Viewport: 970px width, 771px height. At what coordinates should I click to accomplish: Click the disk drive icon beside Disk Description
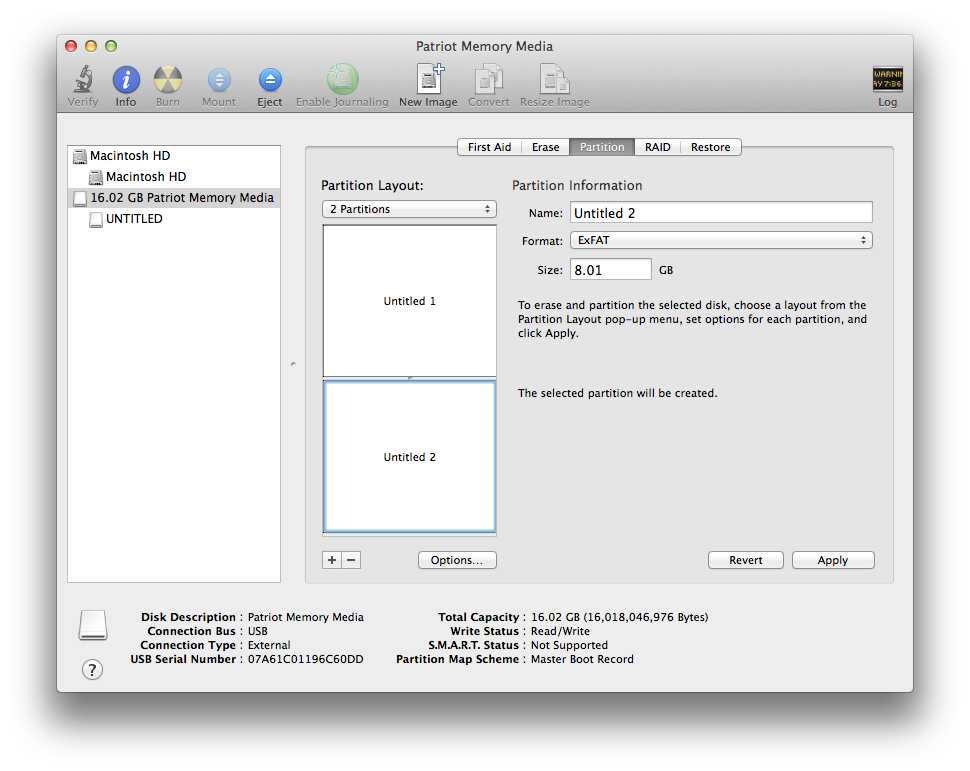pyautogui.click(x=93, y=625)
